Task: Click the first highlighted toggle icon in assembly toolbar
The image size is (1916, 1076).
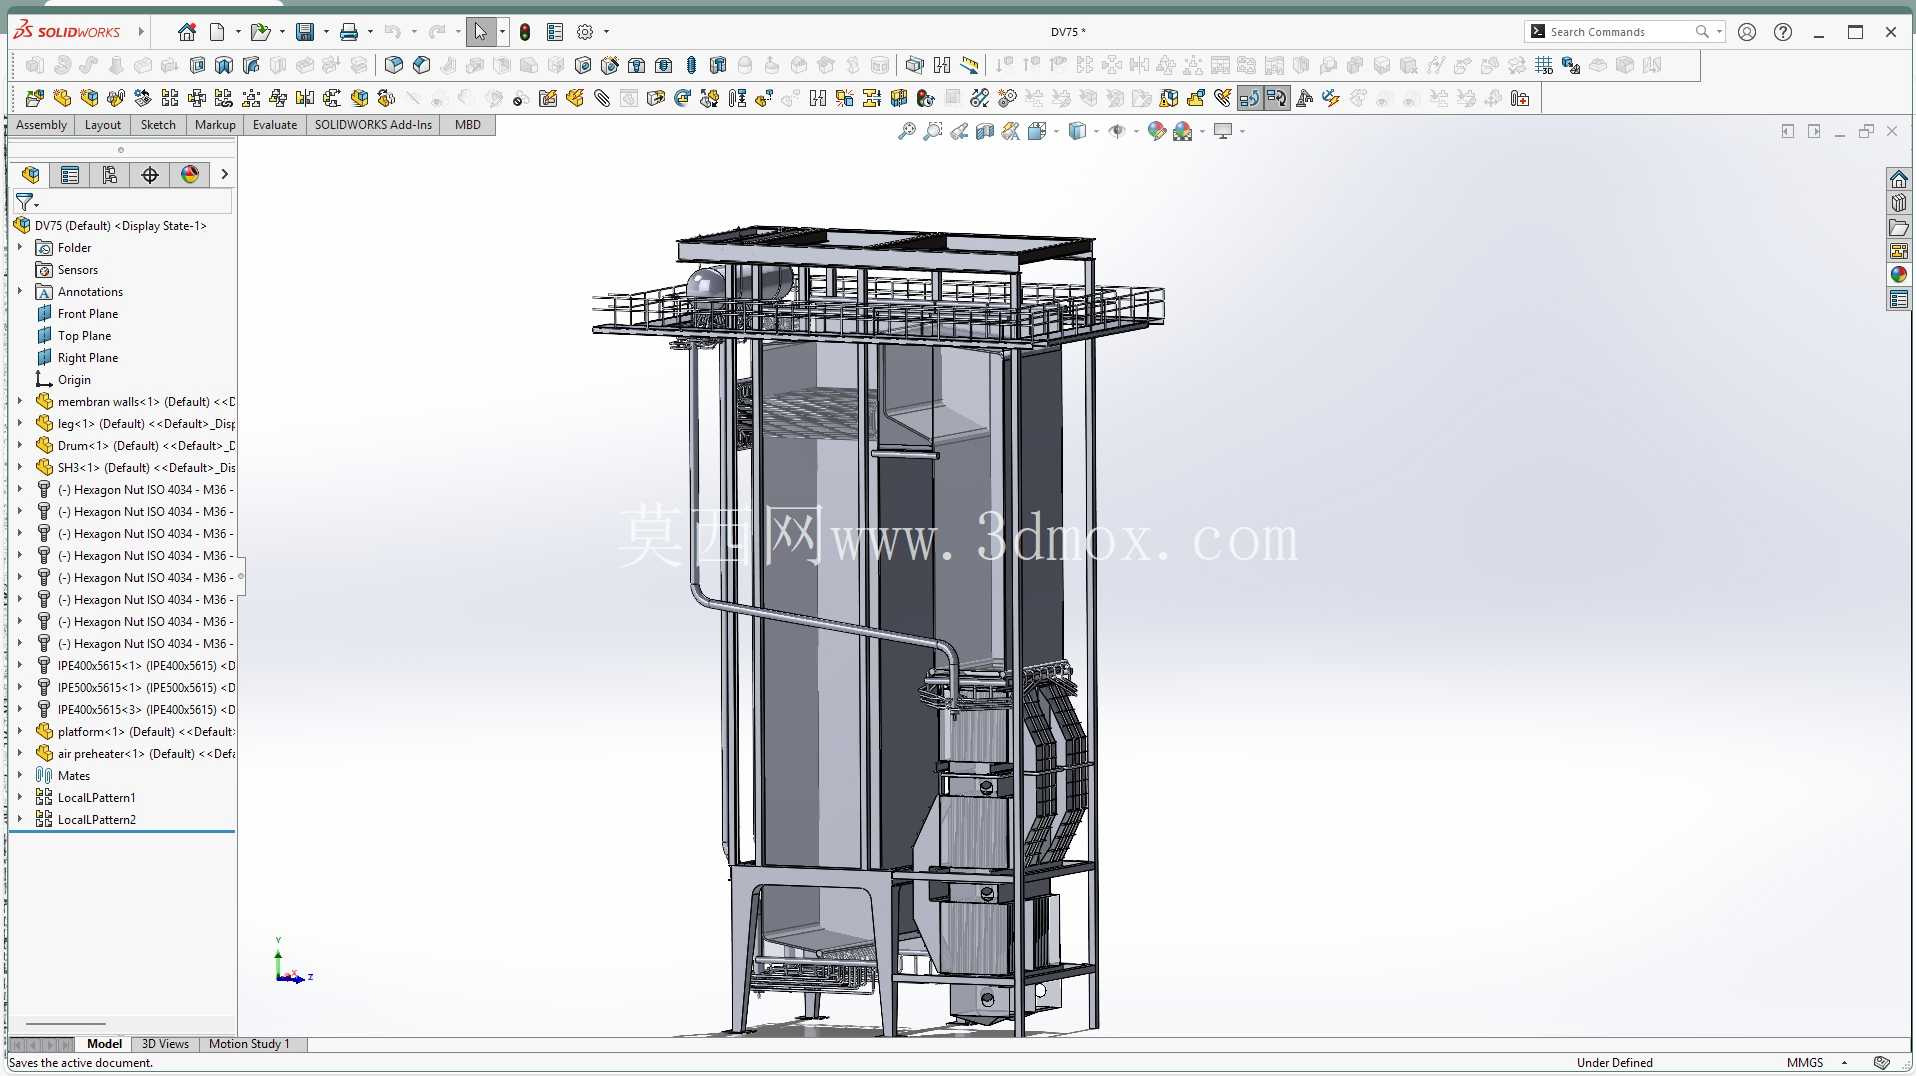Action: pos(1249,98)
